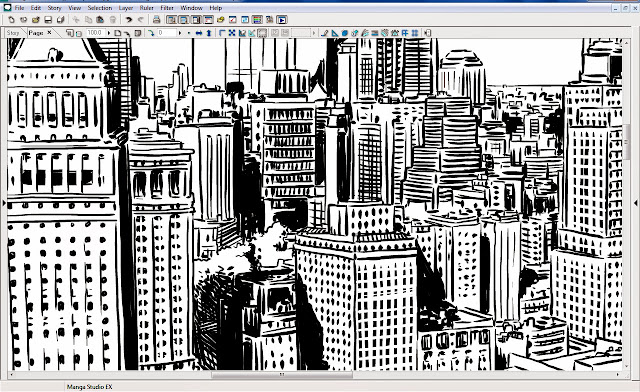The image size is (640, 392).
Task: Click the triangle ruler icon
Action: 335,33
